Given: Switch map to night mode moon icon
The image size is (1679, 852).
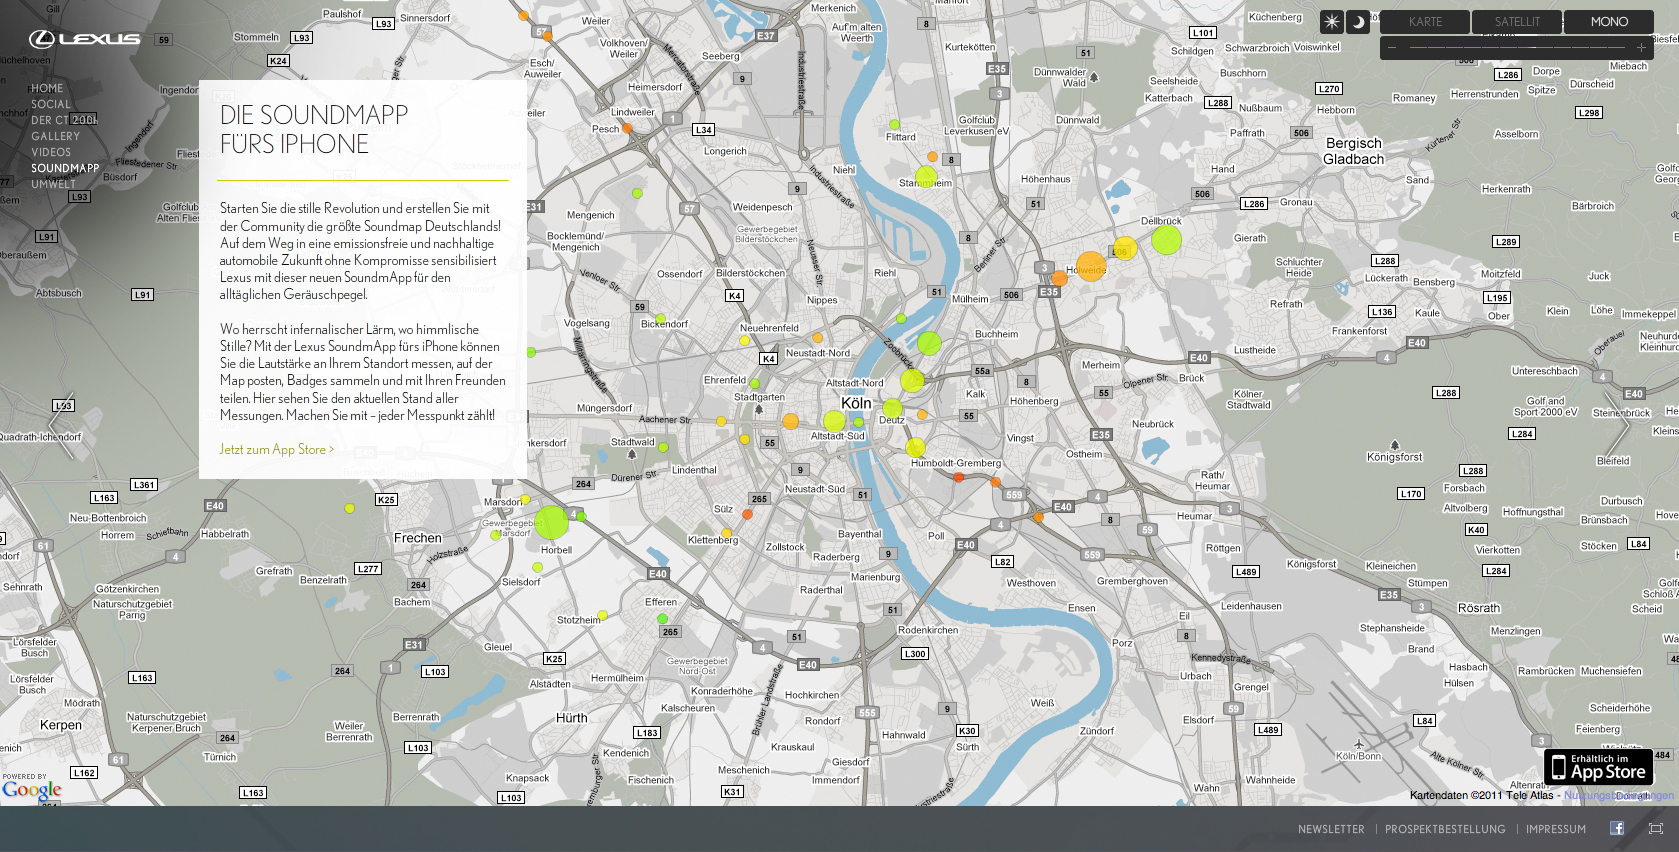Looking at the screenshot, I should 1358,22.
